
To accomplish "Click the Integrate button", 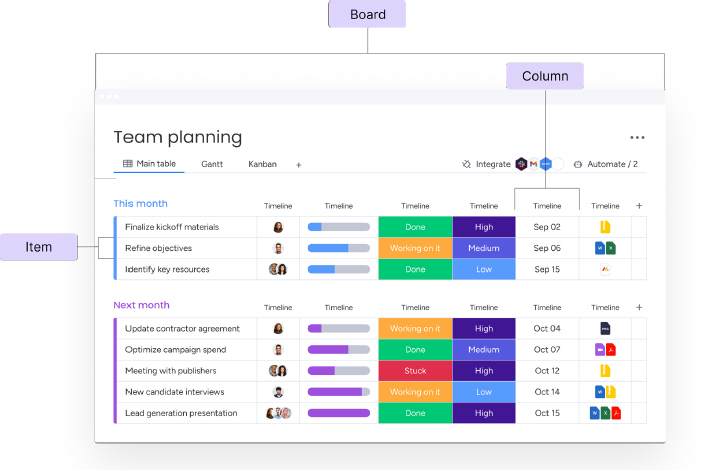I will tap(486, 164).
